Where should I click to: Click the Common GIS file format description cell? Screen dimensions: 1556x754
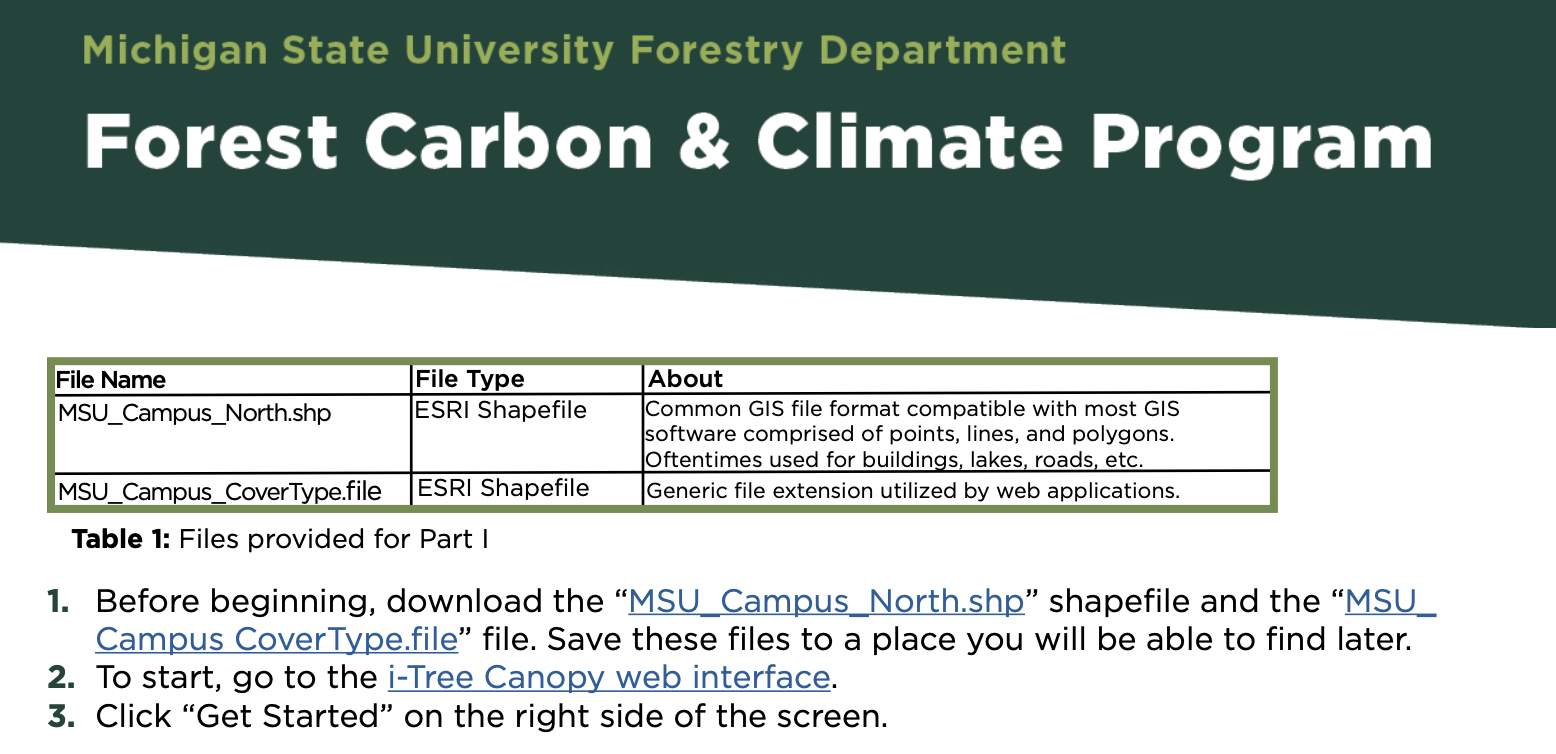click(912, 434)
